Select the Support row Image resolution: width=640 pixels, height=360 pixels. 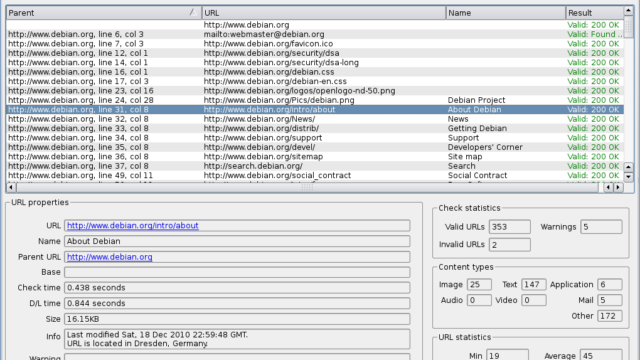315,138
